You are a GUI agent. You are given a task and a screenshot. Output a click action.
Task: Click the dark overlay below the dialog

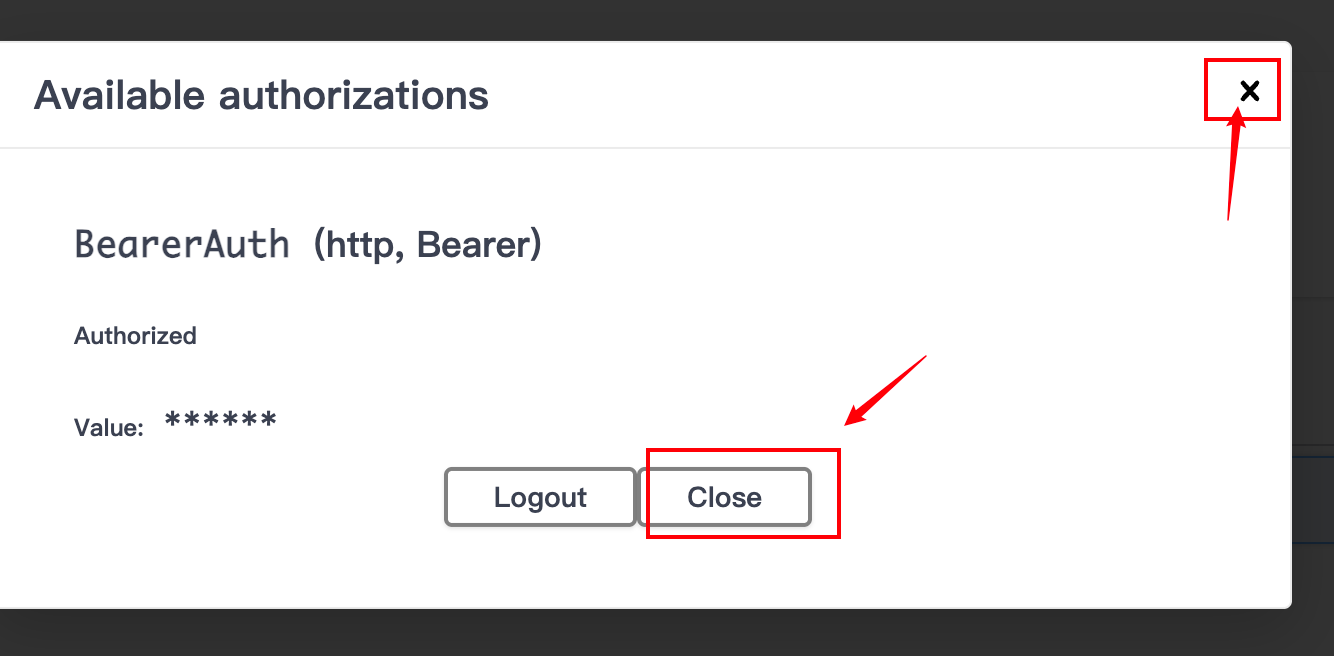pos(660,633)
